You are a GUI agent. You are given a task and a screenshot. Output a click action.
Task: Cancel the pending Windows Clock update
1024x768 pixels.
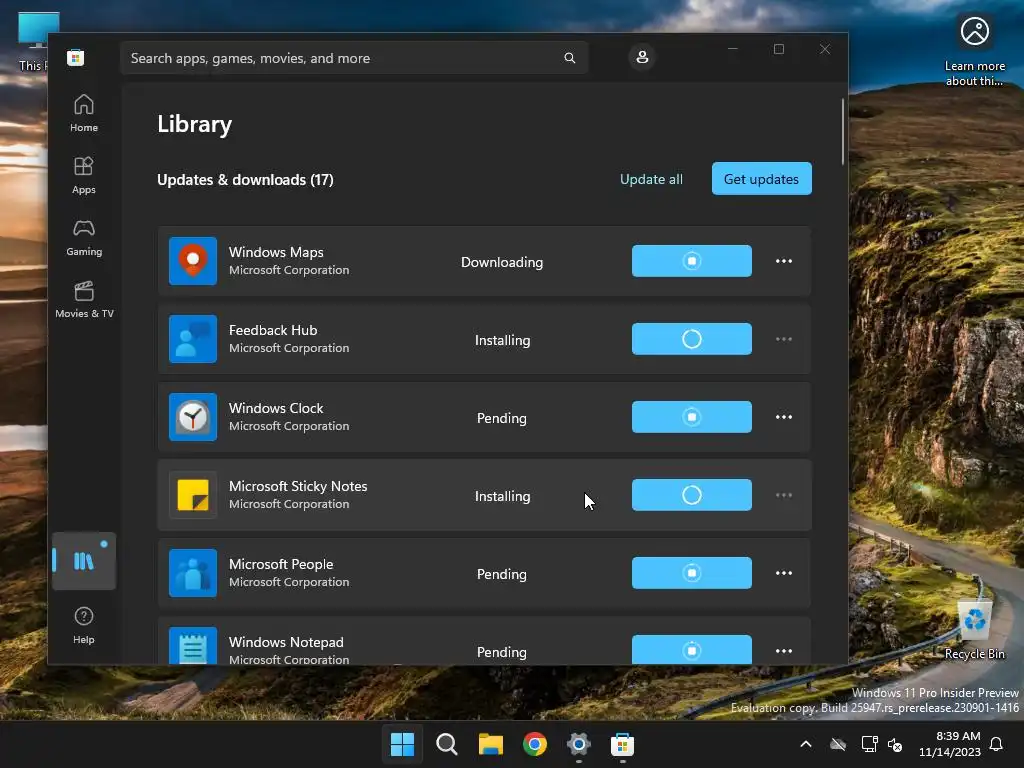pos(692,417)
